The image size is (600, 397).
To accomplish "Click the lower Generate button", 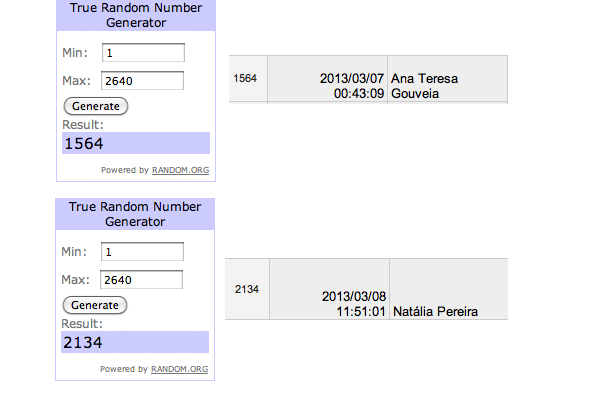I will 95,305.
